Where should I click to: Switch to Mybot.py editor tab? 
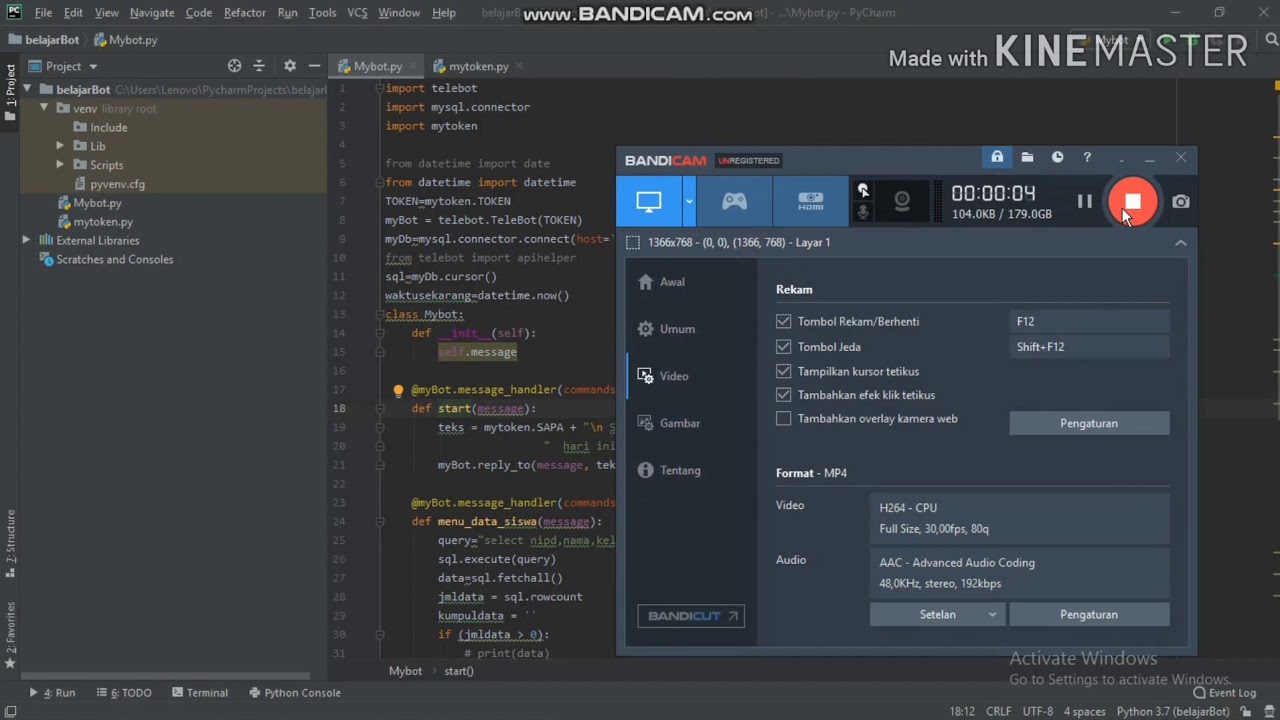[x=377, y=66]
